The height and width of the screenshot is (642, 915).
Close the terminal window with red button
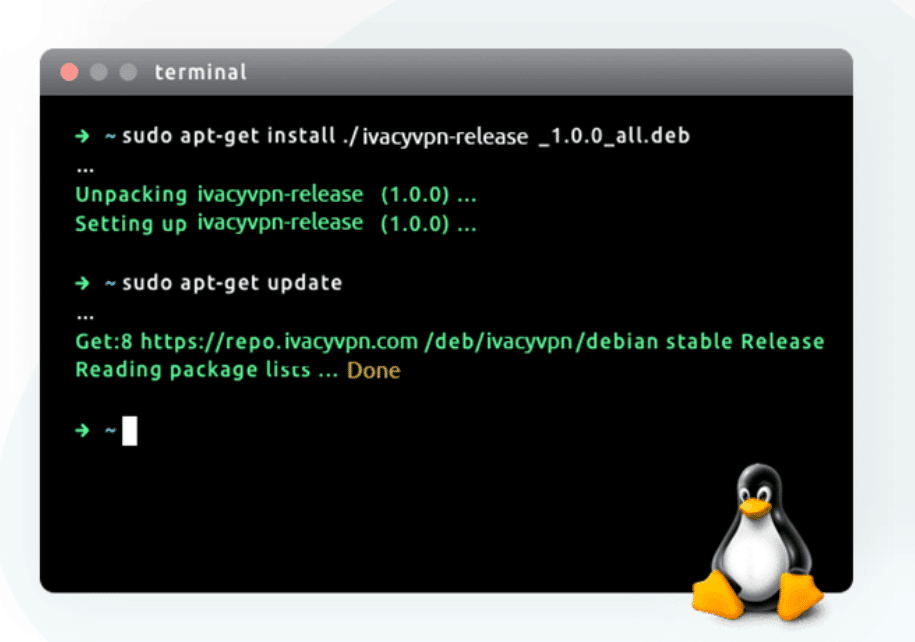click(69, 72)
